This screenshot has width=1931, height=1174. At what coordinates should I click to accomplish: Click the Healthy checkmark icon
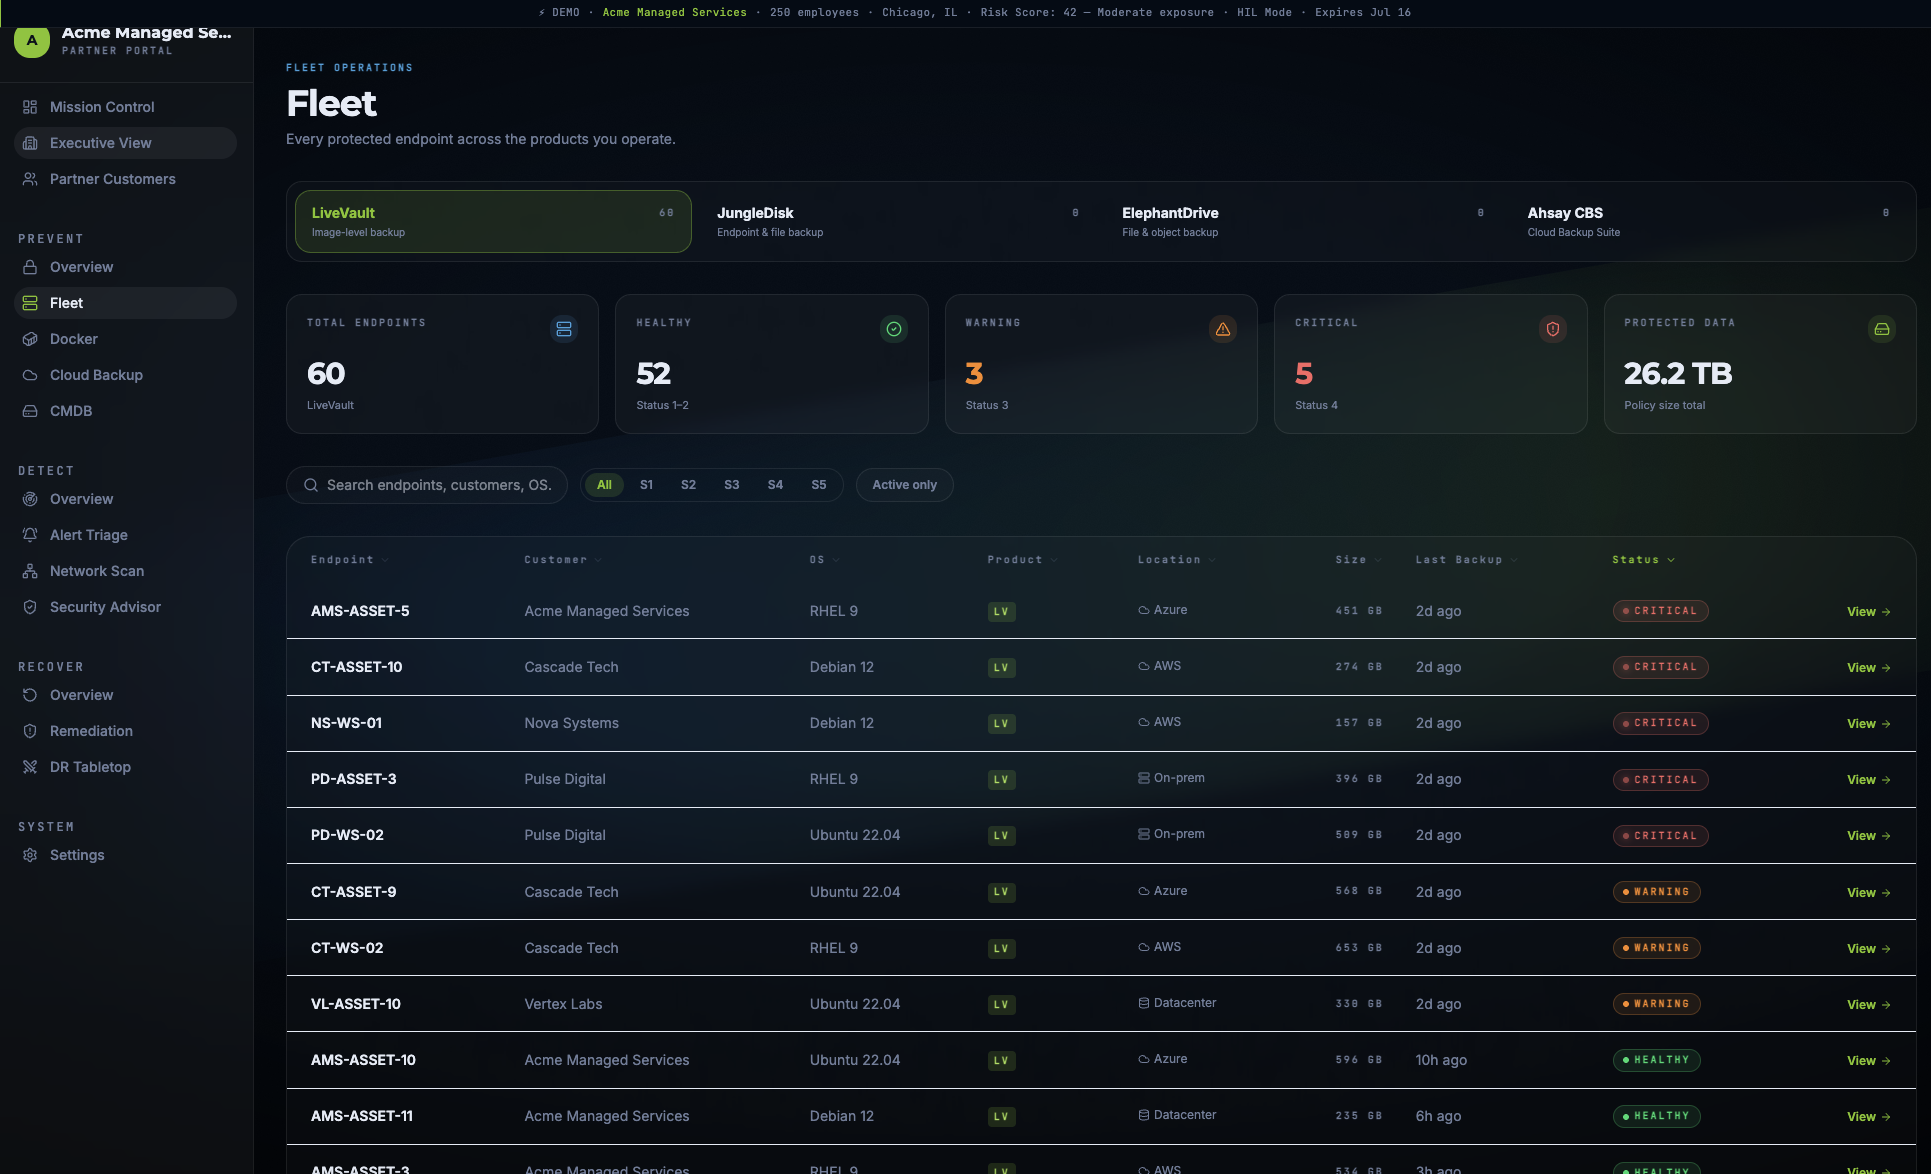tap(894, 329)
